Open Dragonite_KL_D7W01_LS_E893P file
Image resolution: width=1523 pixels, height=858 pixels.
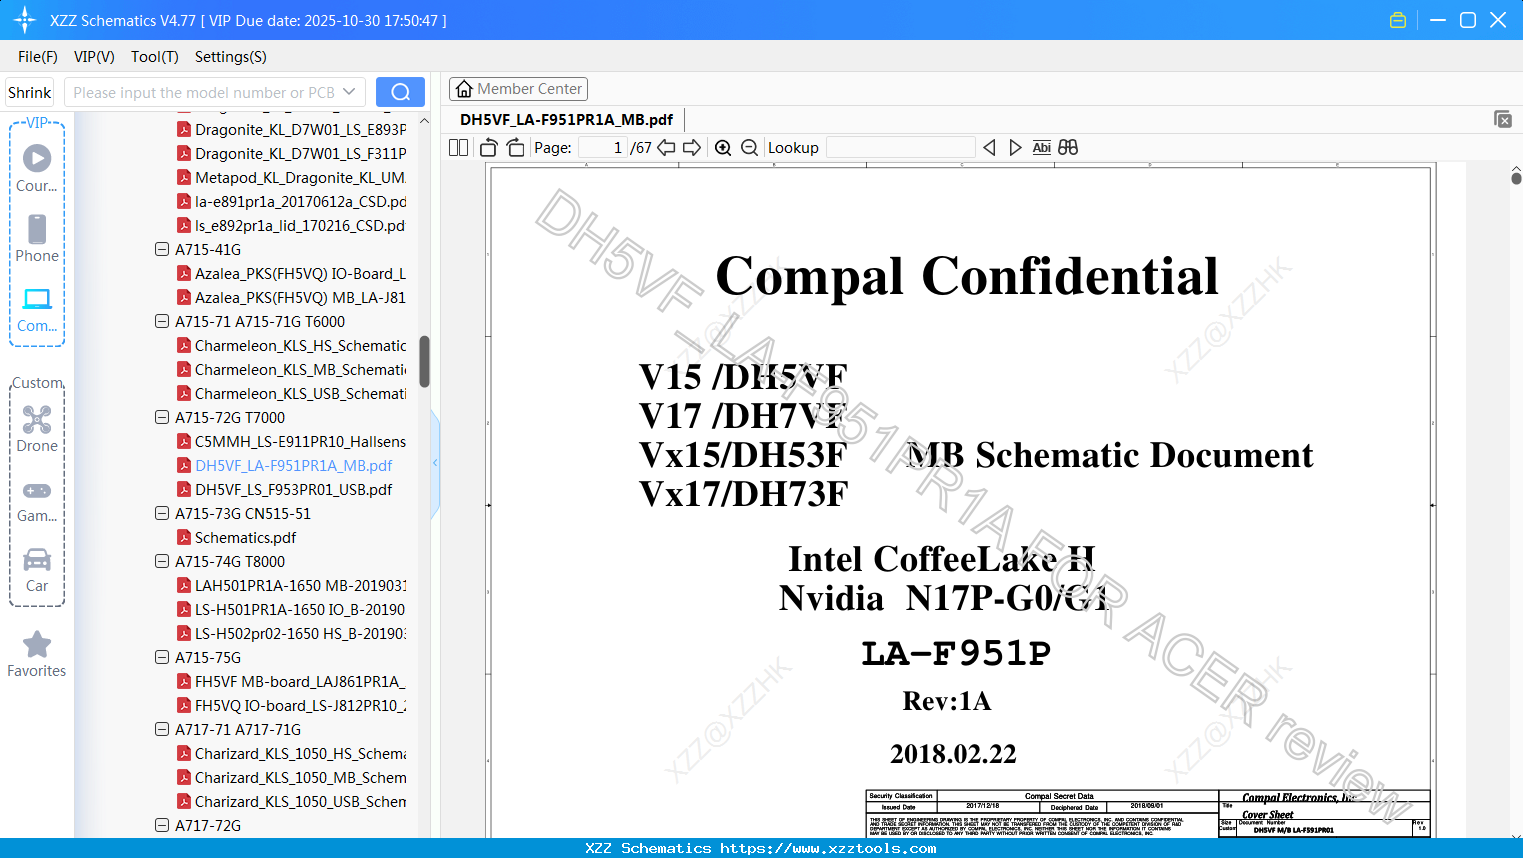[x=291, y=129]
